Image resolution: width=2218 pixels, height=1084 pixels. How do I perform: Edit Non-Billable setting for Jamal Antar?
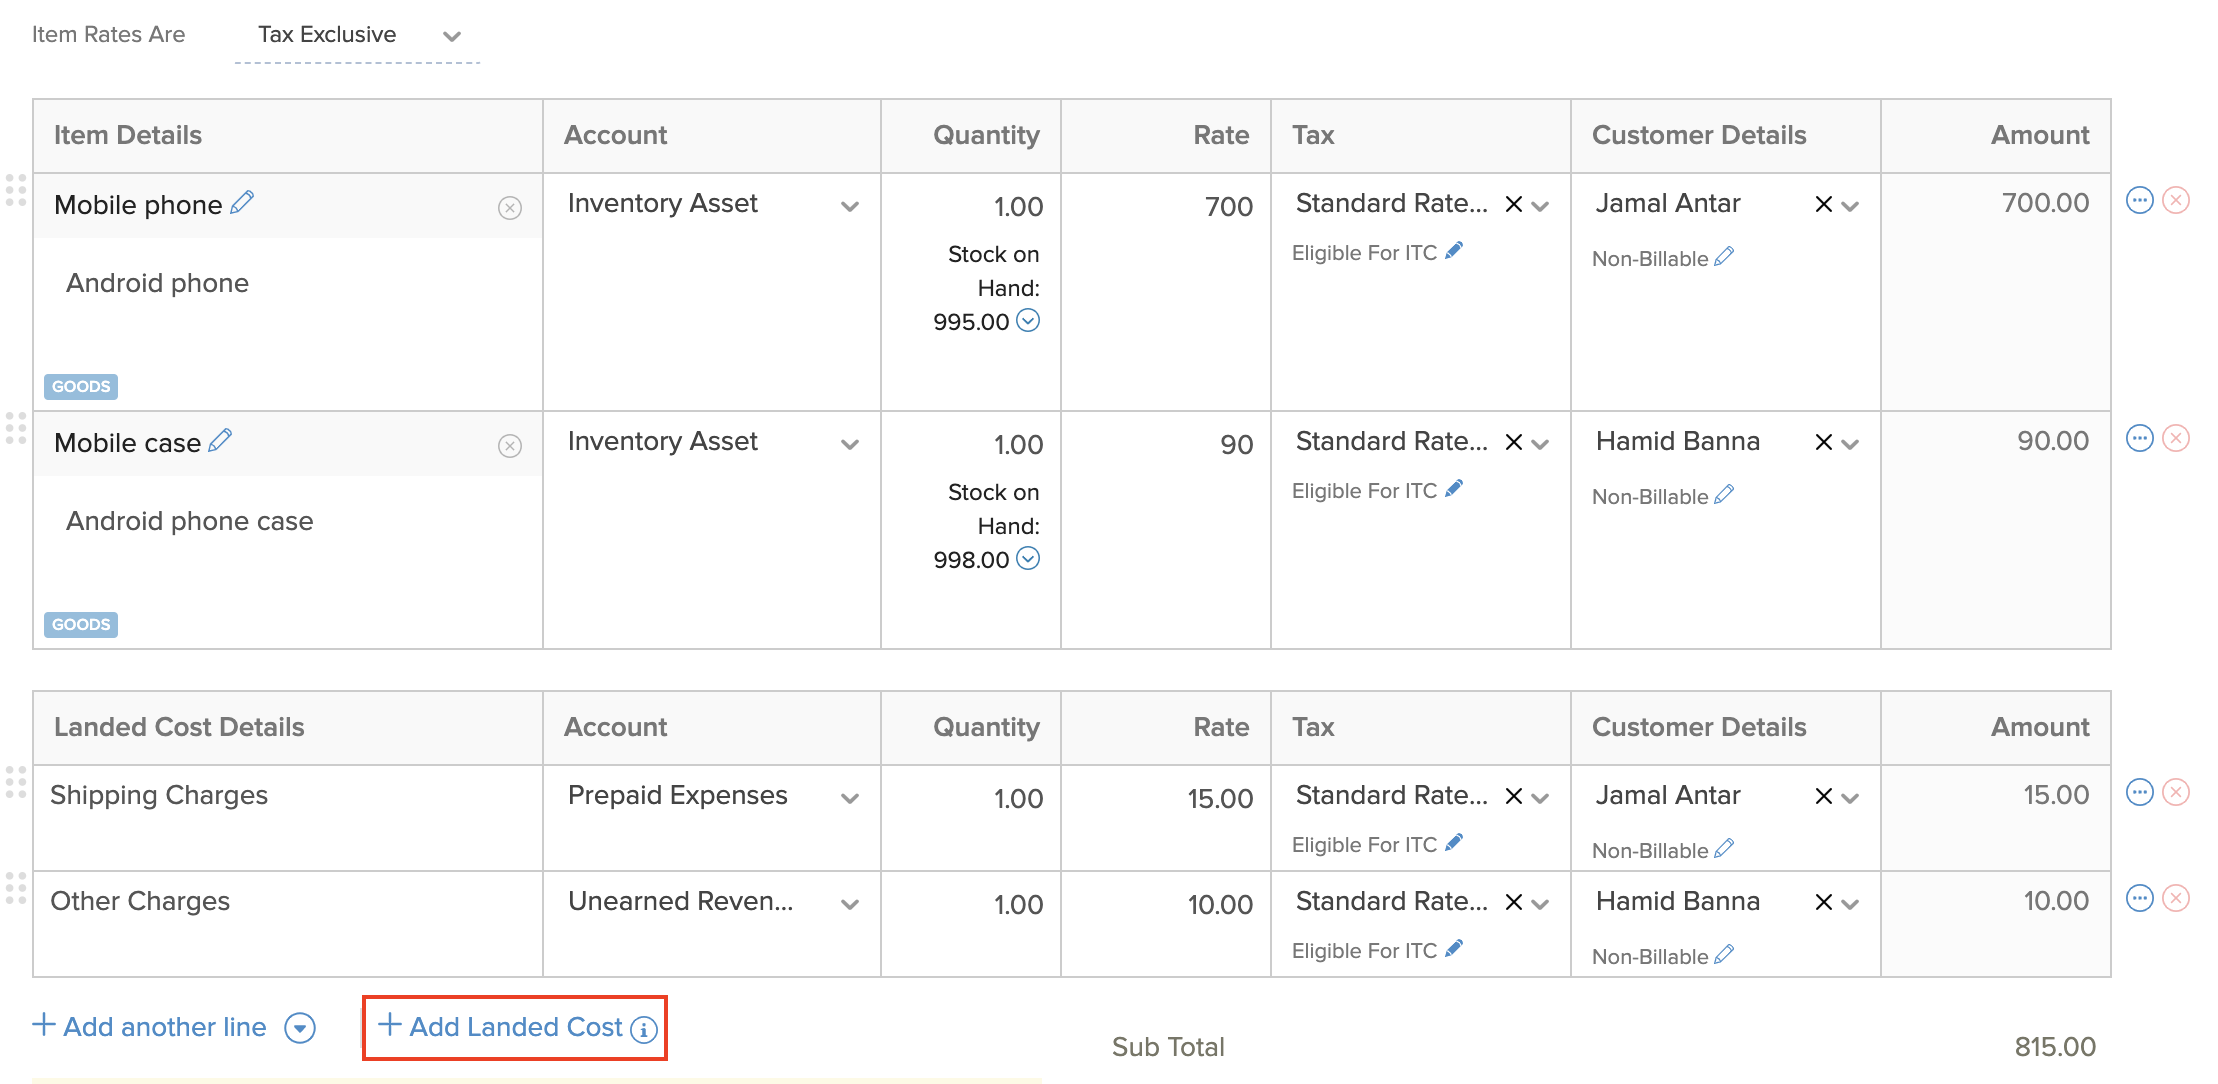click(1724, 257)
